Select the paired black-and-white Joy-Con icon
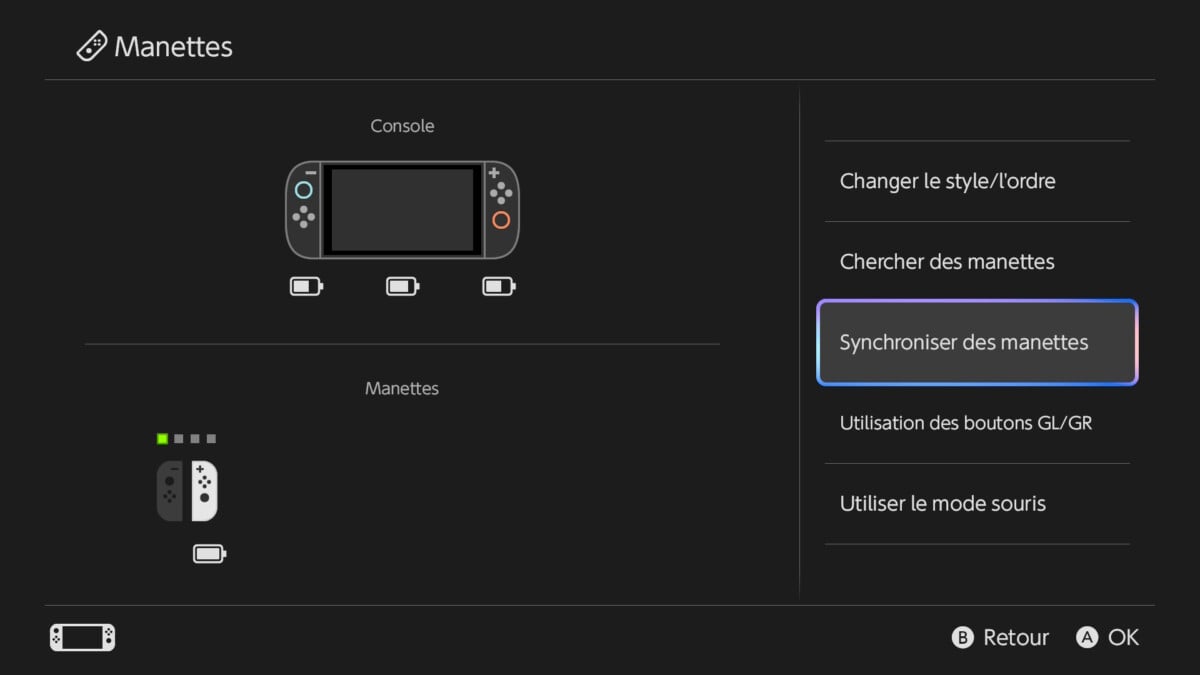 pyautogui.click(x=187, y=491)
